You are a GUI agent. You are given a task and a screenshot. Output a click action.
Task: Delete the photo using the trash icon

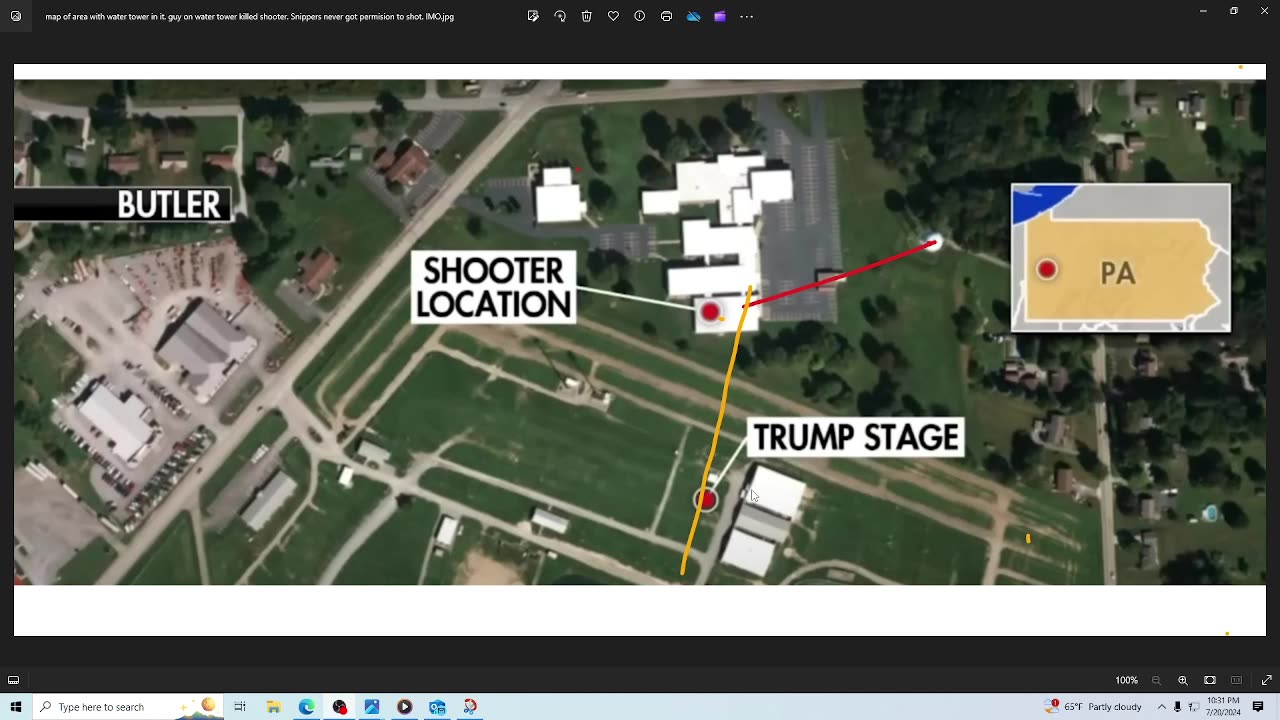coord(587,16)
